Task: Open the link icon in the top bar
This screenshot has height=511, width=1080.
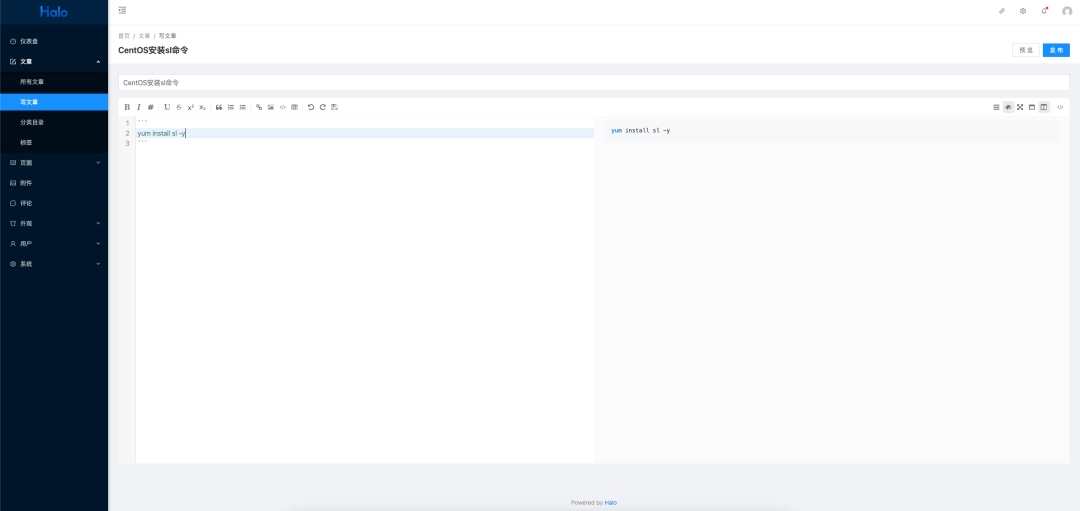Action: (x=1001, y=11)
